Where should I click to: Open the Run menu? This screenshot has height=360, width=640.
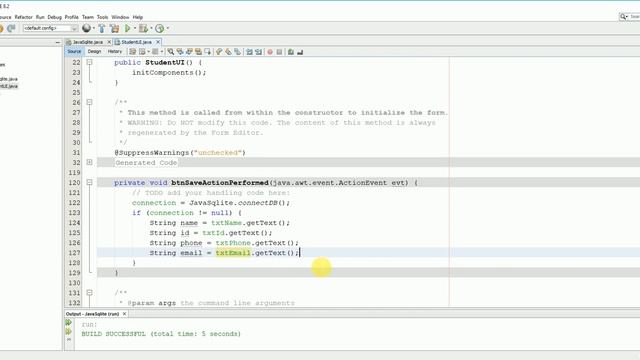pos(40,17)
